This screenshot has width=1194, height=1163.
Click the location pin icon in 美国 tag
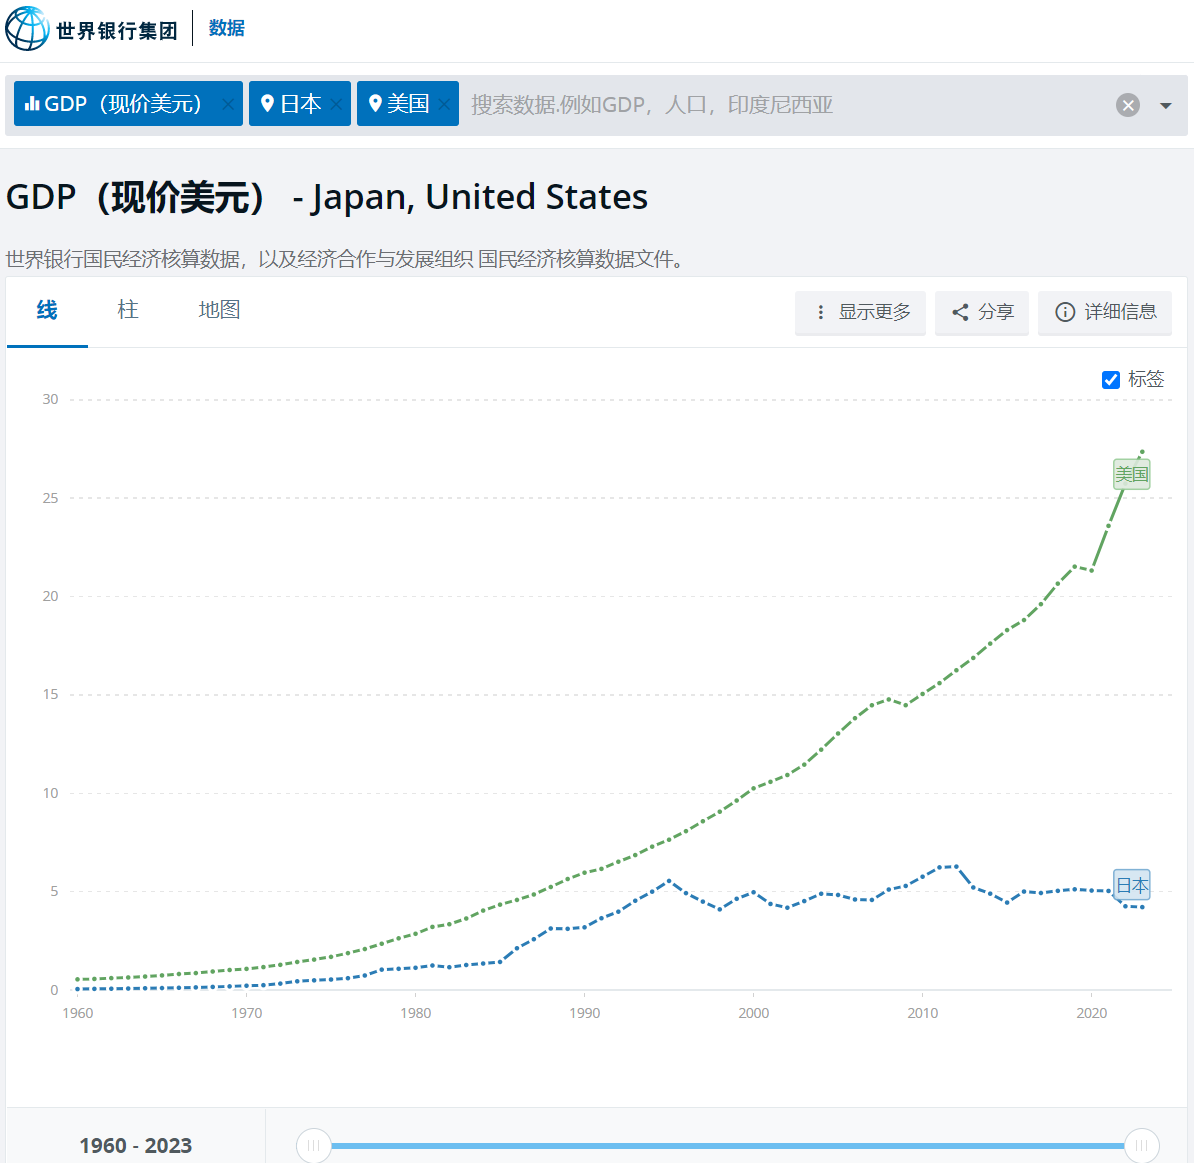(375, 103)
